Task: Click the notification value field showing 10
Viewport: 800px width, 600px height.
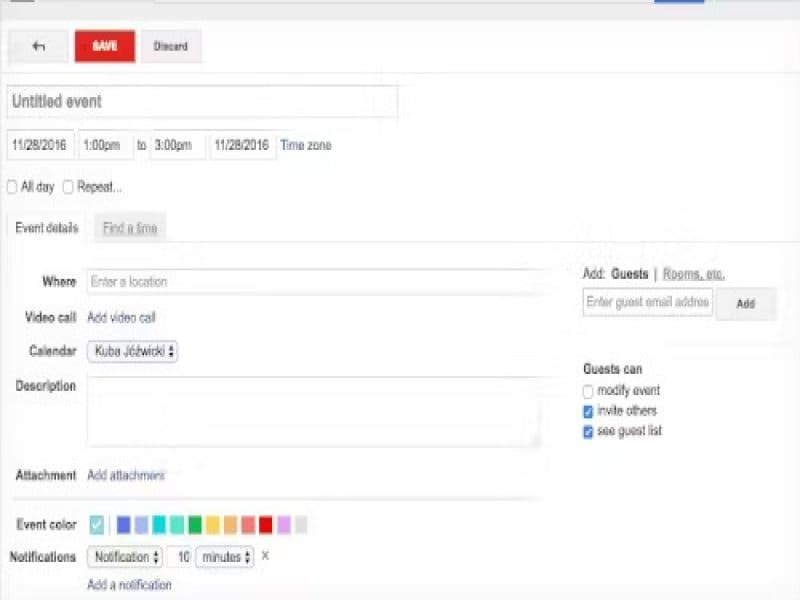Action: pos(180,557)
